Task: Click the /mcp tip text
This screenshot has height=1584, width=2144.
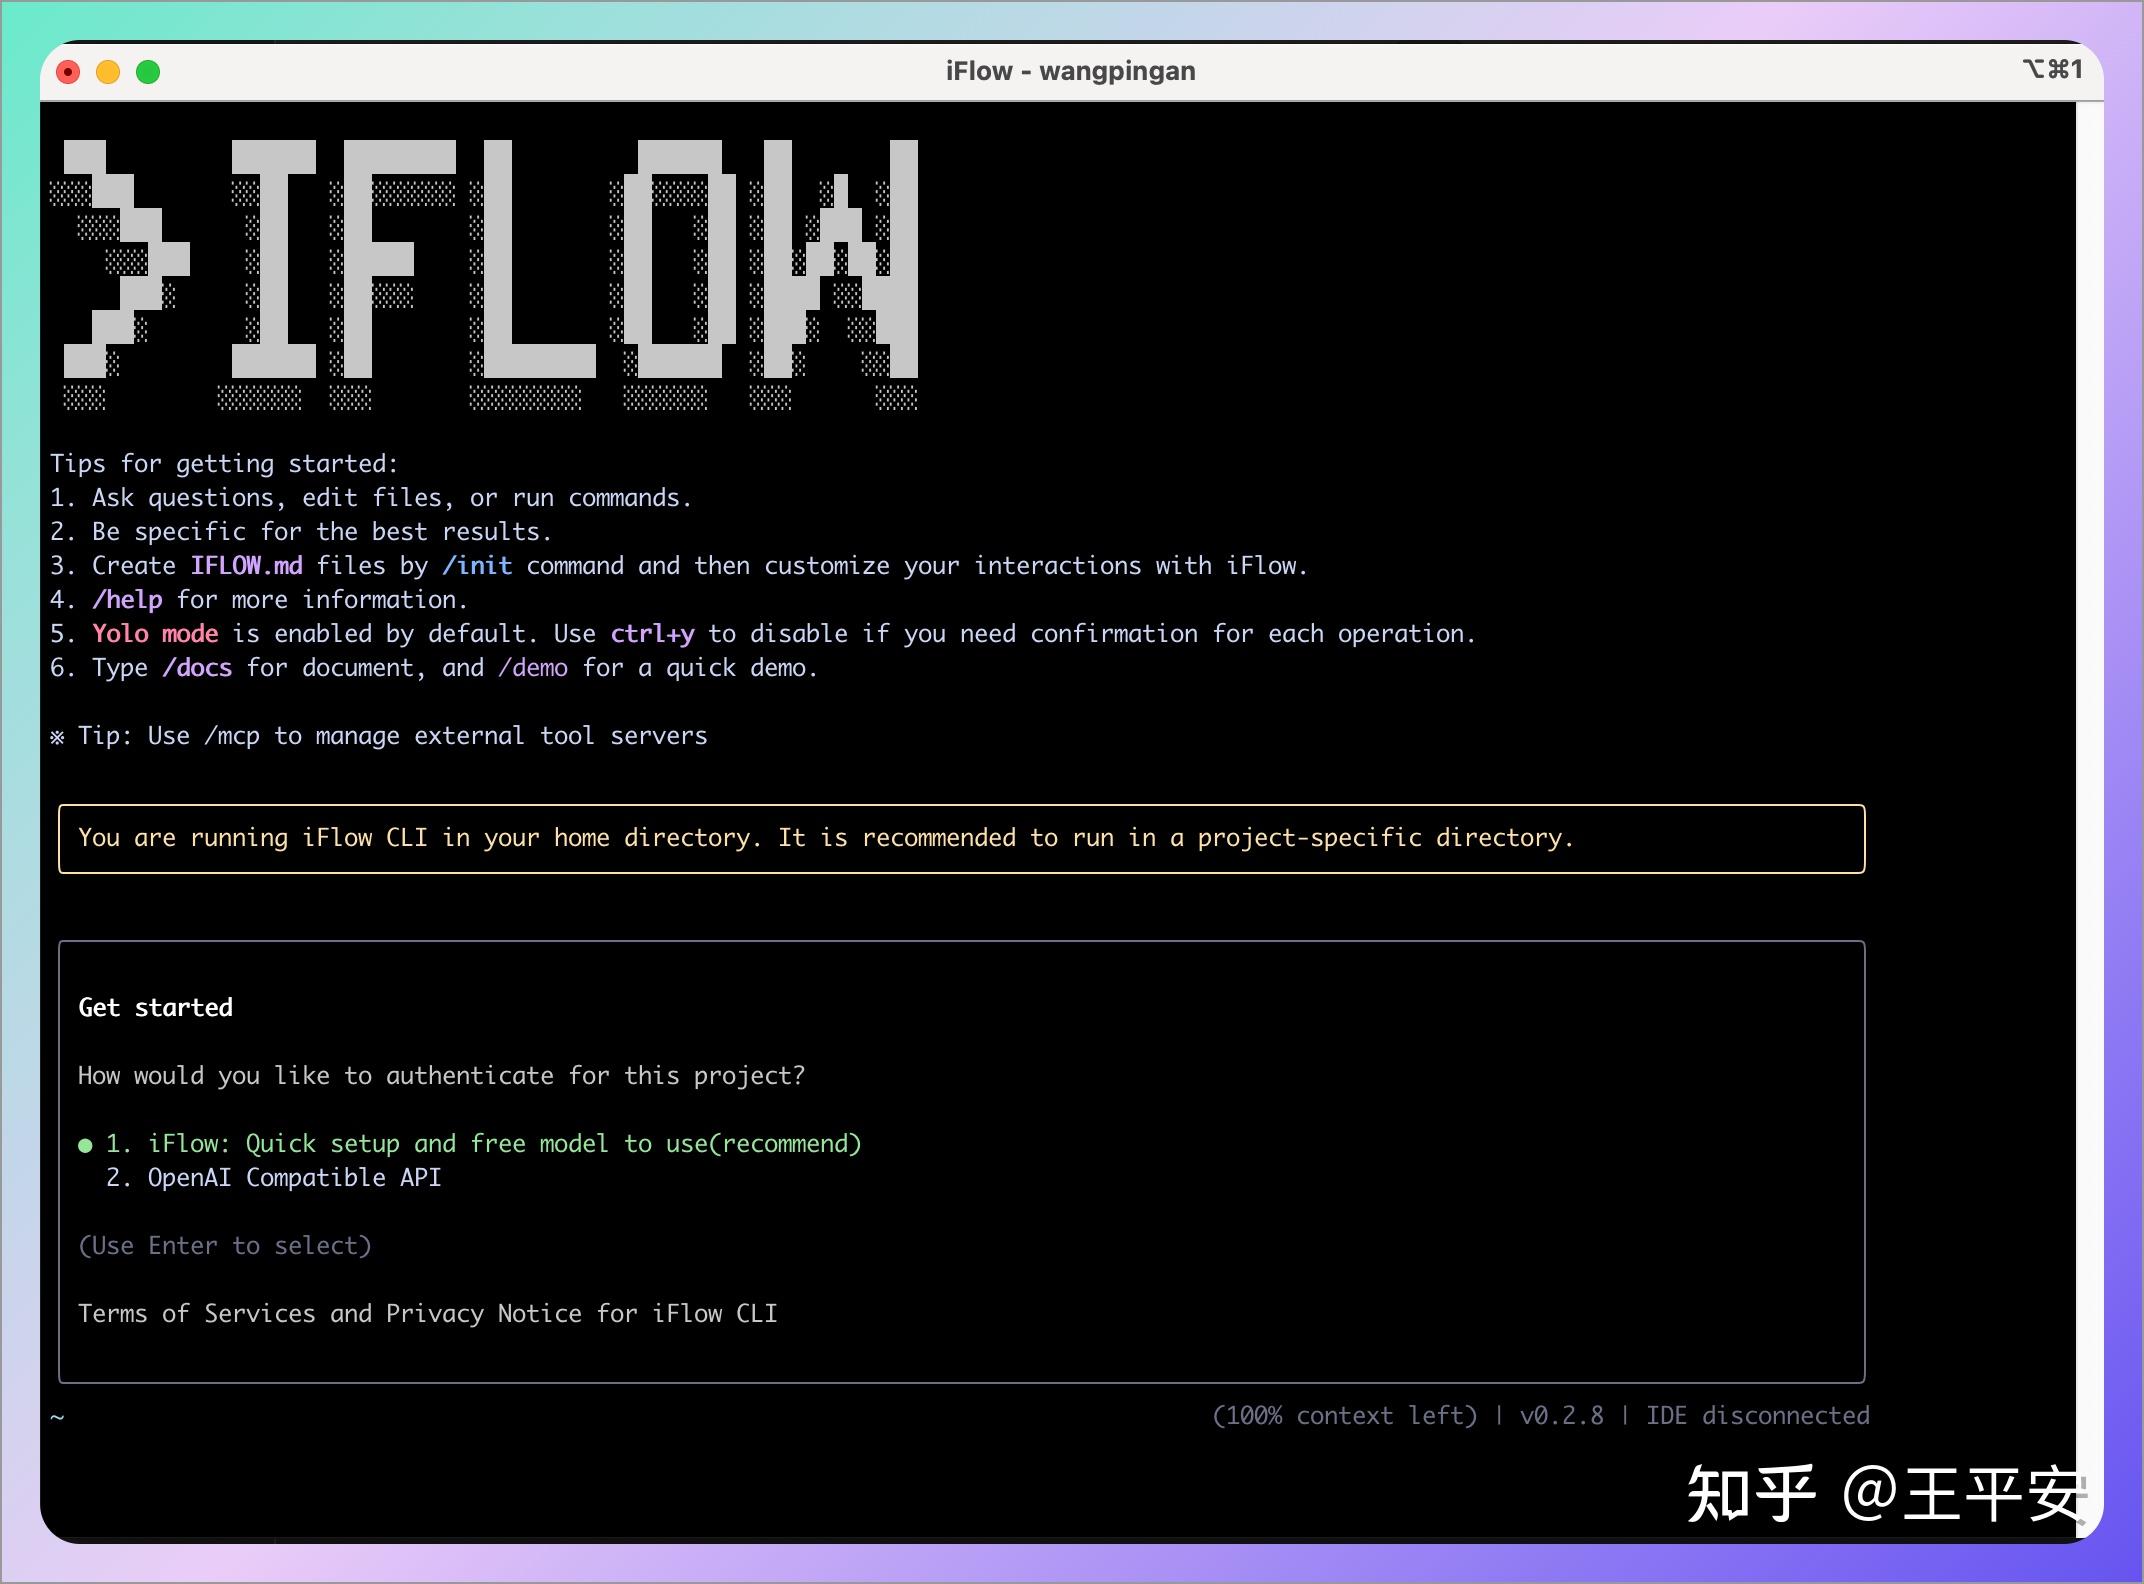Action: (x=231, y=735)
